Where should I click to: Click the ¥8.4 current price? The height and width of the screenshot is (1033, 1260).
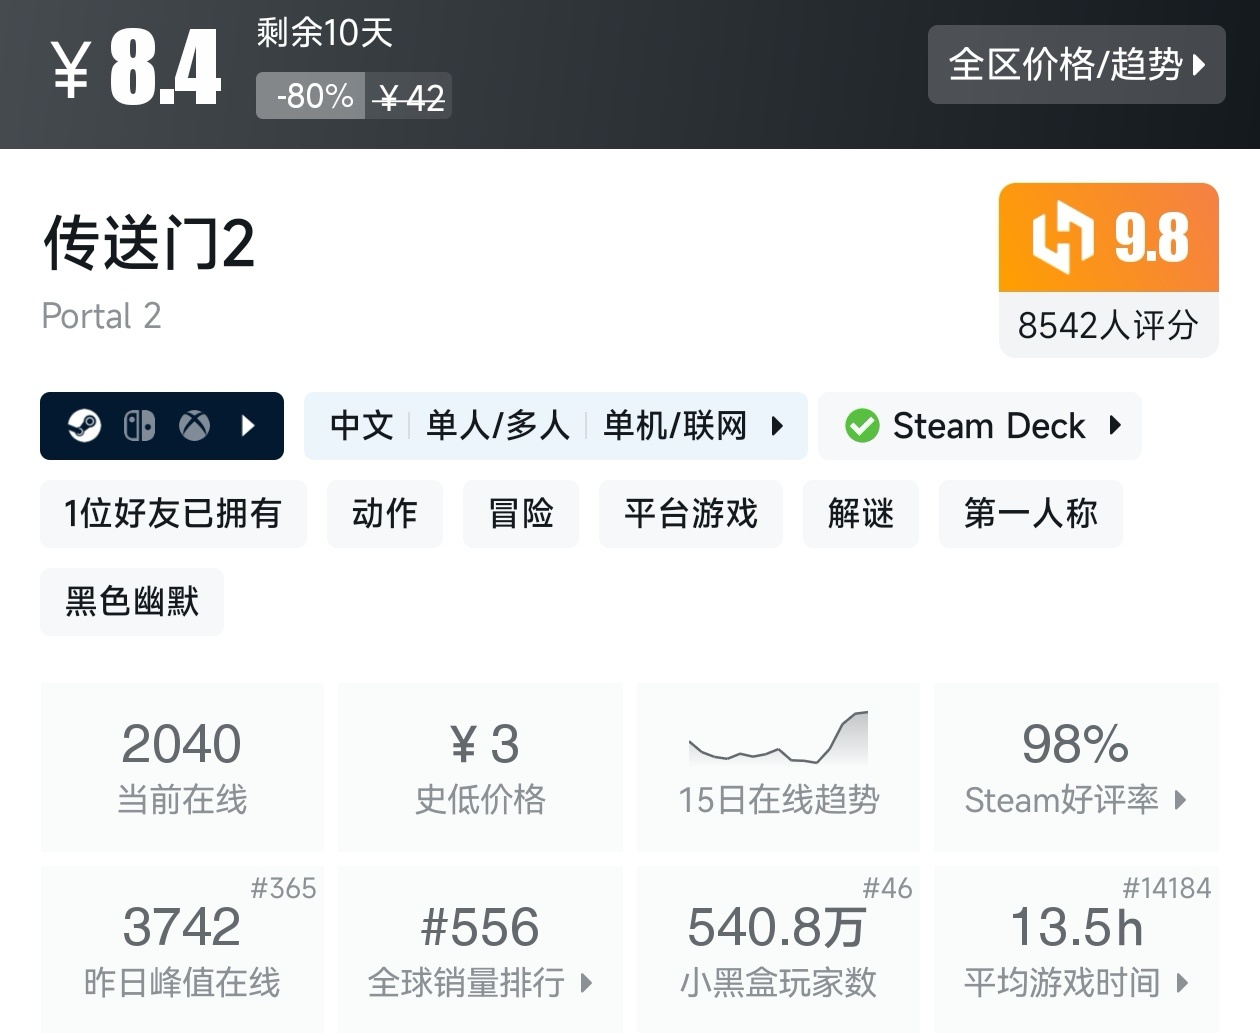[x=136, y=67]
